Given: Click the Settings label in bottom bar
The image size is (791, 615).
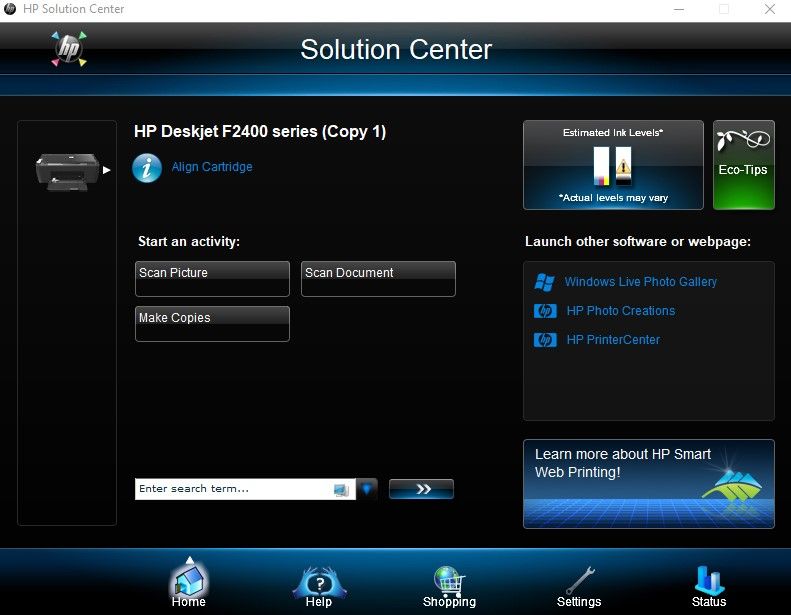Looking at the screenshot, I should click(579, 602).
